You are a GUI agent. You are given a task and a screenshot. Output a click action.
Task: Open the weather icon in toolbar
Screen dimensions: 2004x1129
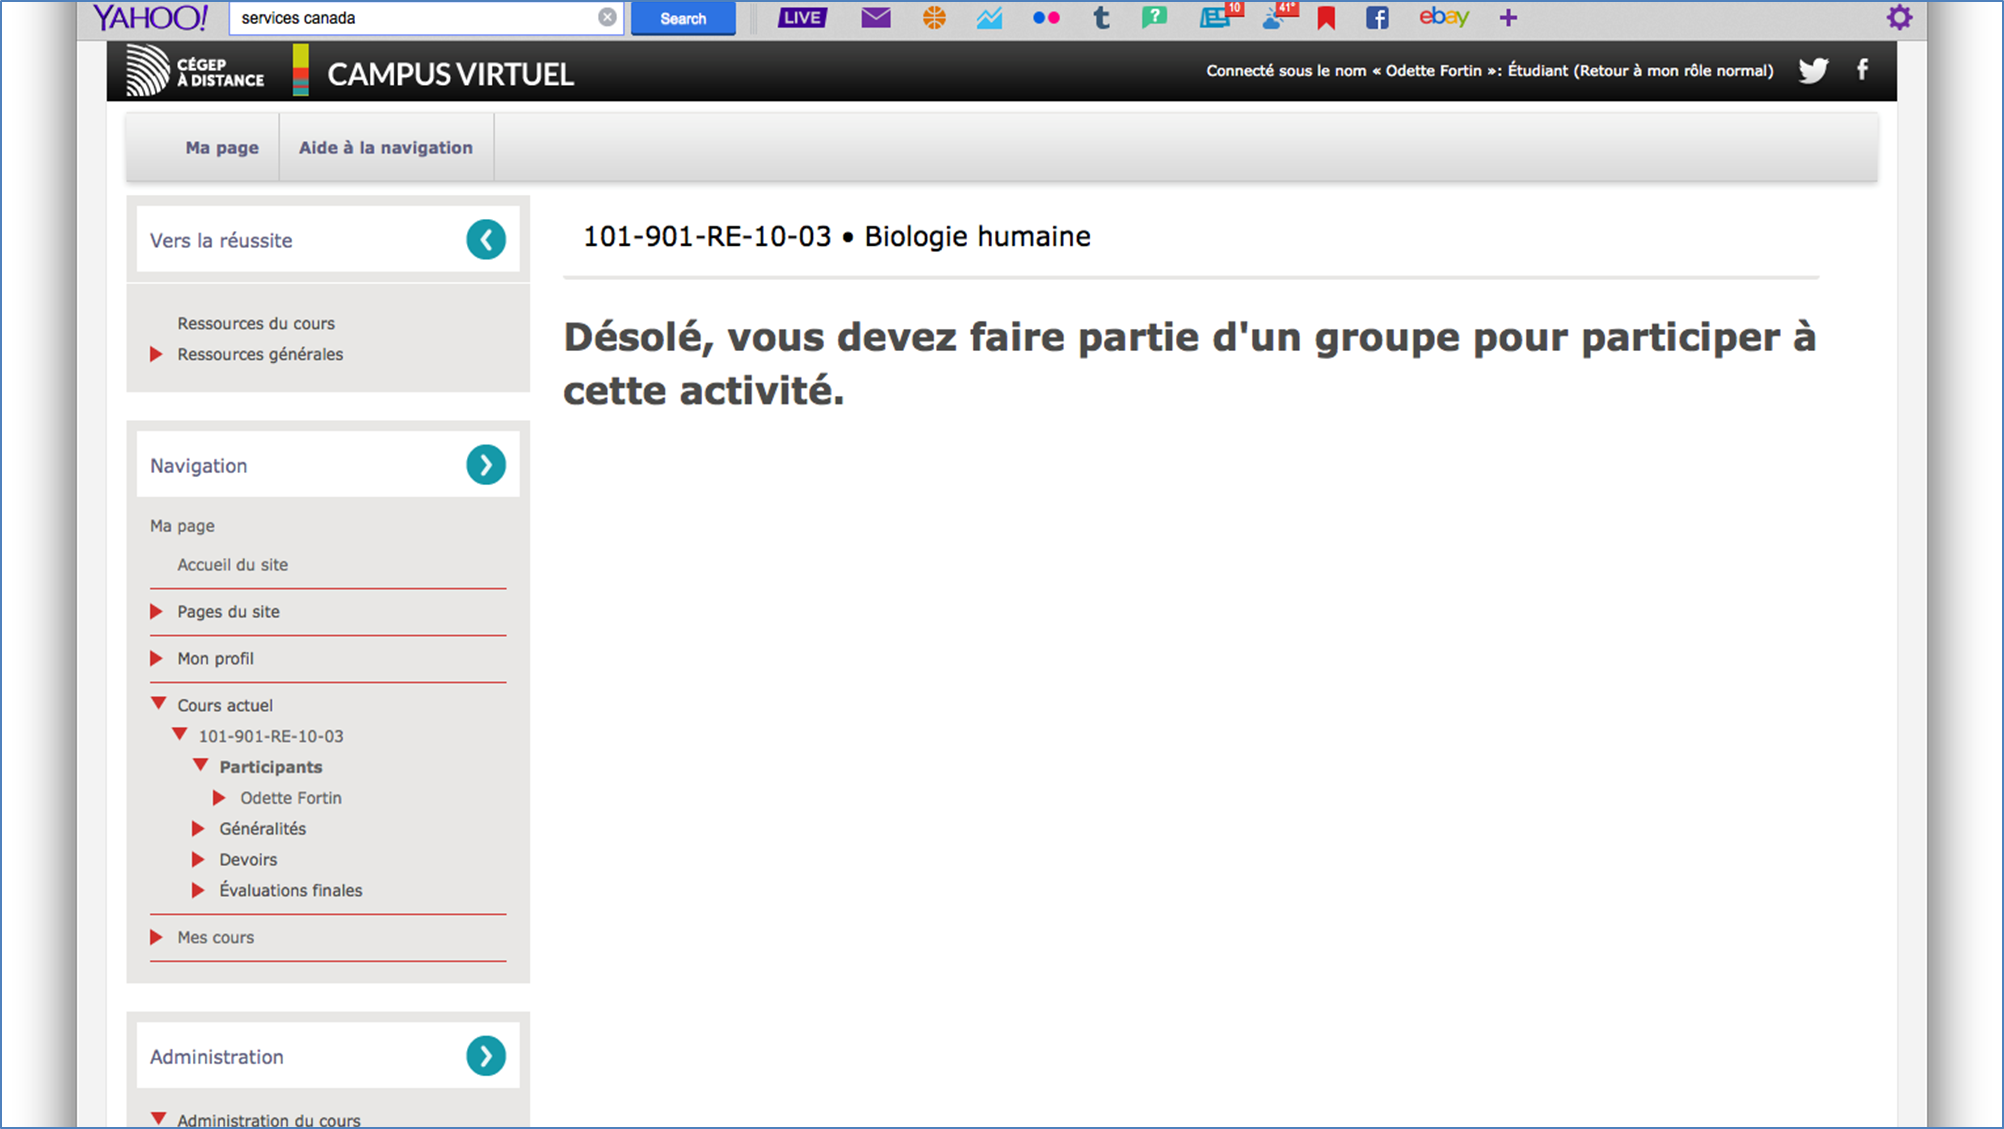(1278, 17)
